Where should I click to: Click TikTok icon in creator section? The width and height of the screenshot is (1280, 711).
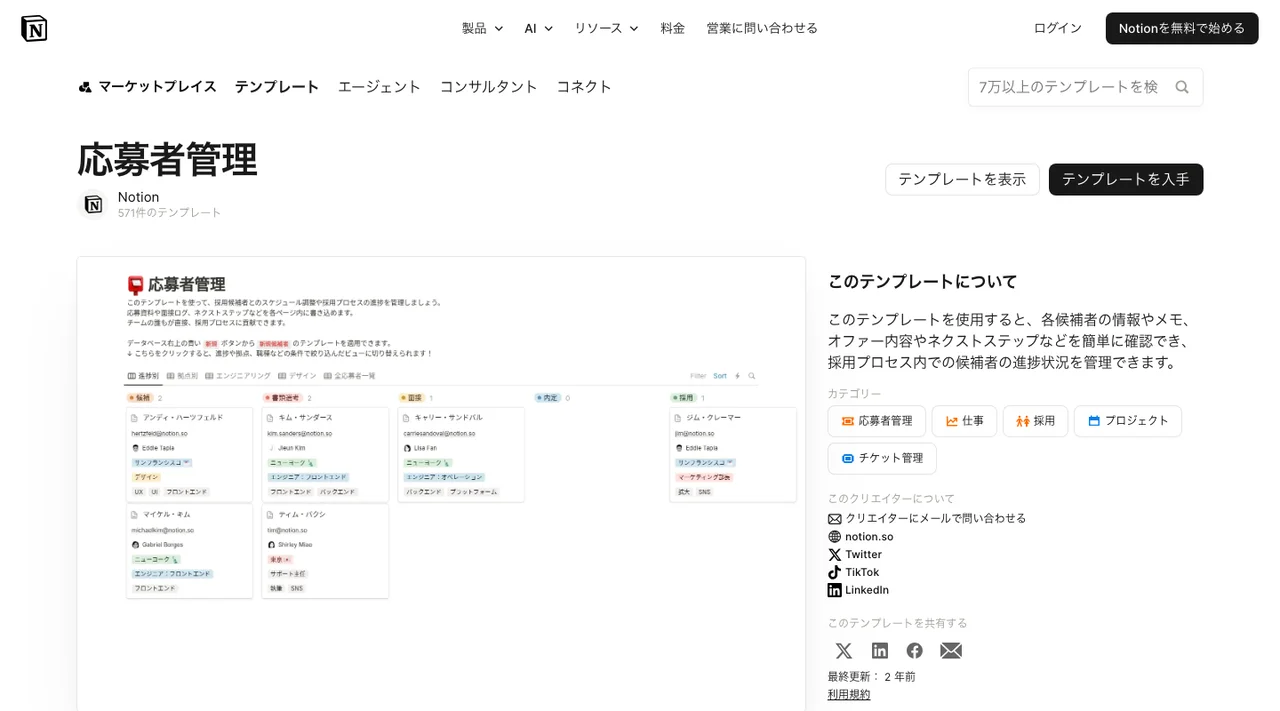835,572
